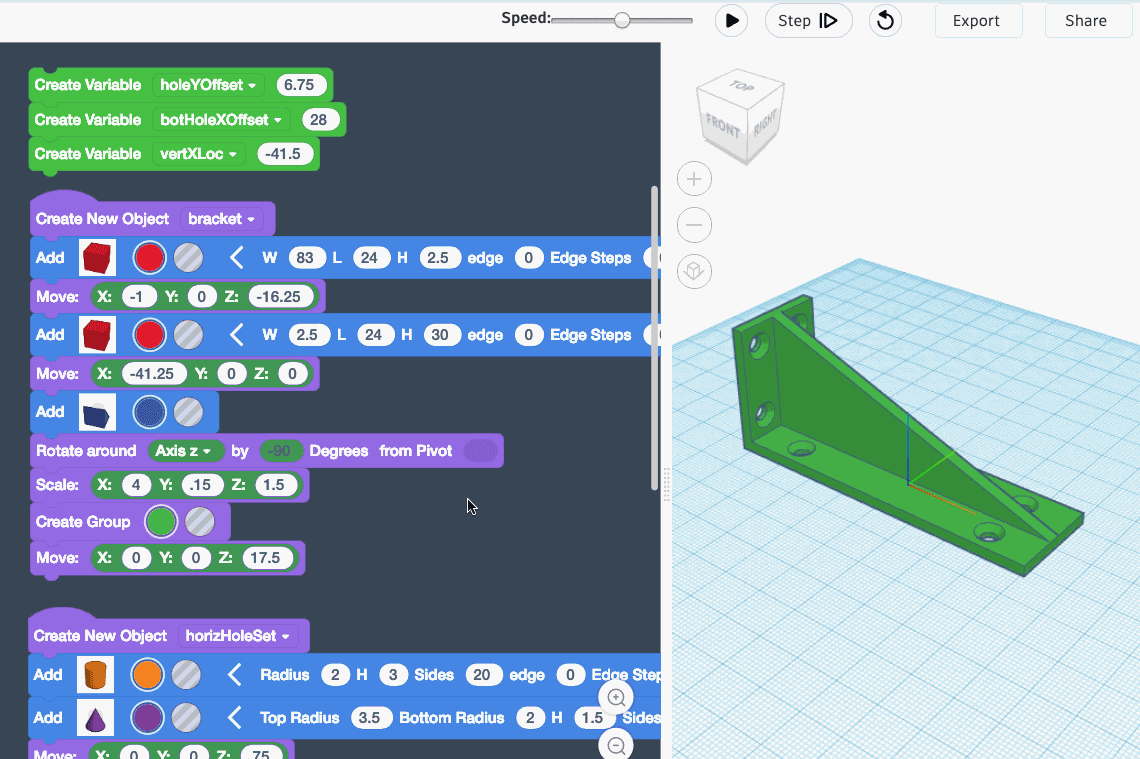Edit Scale X value 4
The image size is (1140, 759).
pos(136,485)
